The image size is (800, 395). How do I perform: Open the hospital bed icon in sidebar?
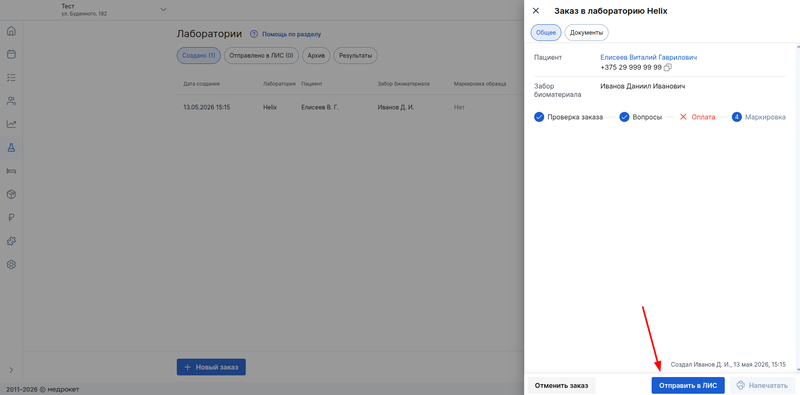pyautogui.click(x=11, y=171)
